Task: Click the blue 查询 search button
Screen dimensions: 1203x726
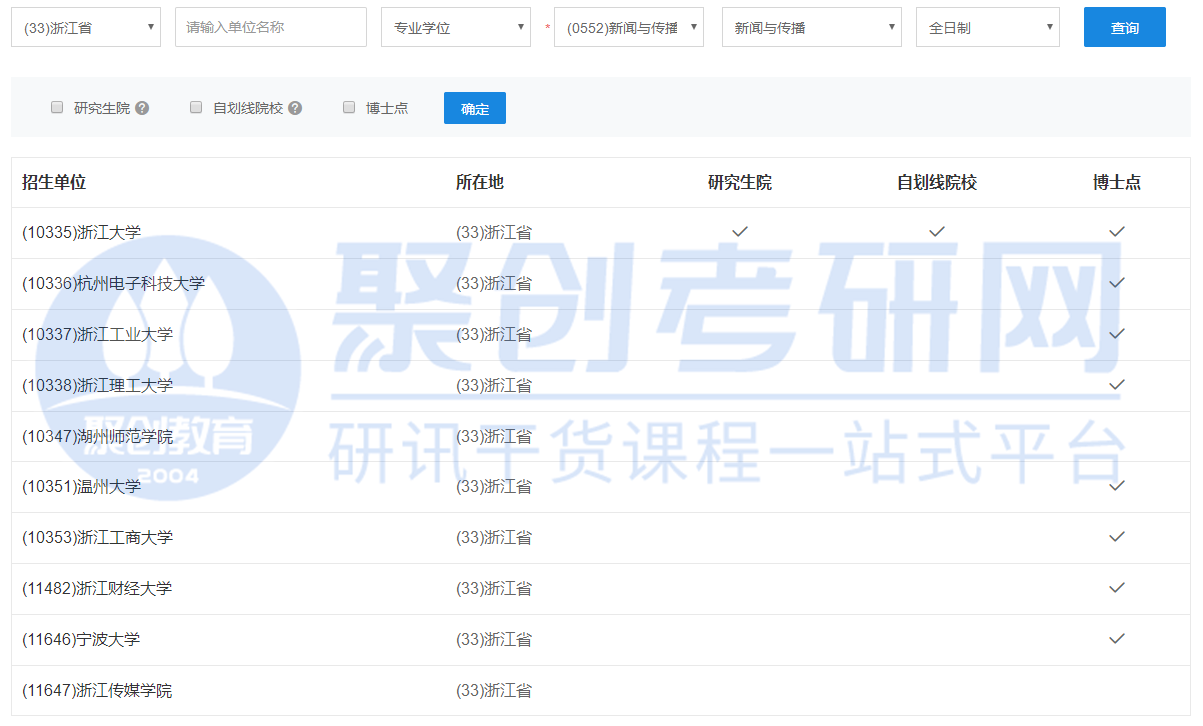Action: click(1125, 27)
